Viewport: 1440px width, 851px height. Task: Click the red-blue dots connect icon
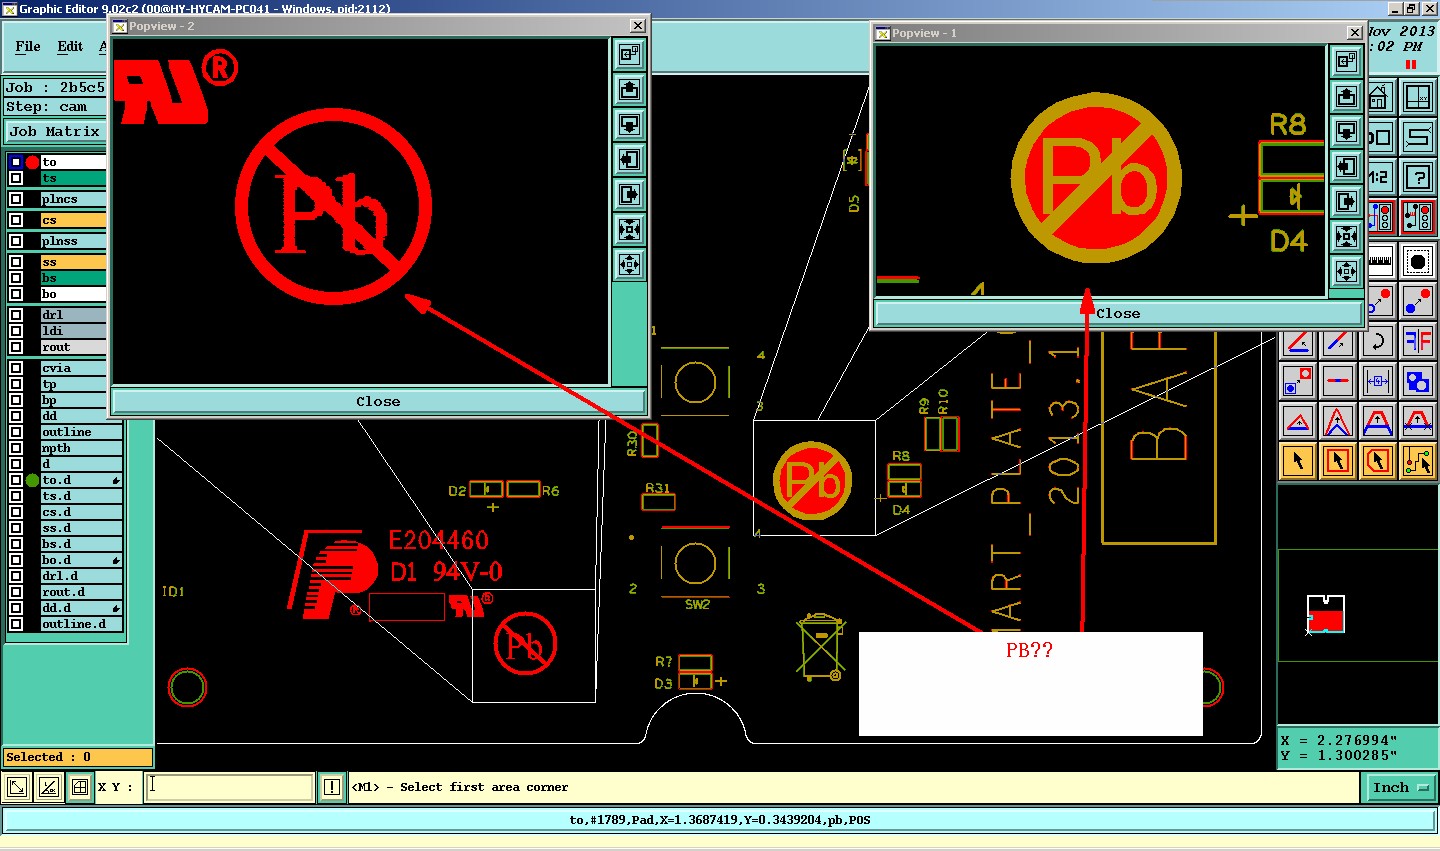(1418, 301)
